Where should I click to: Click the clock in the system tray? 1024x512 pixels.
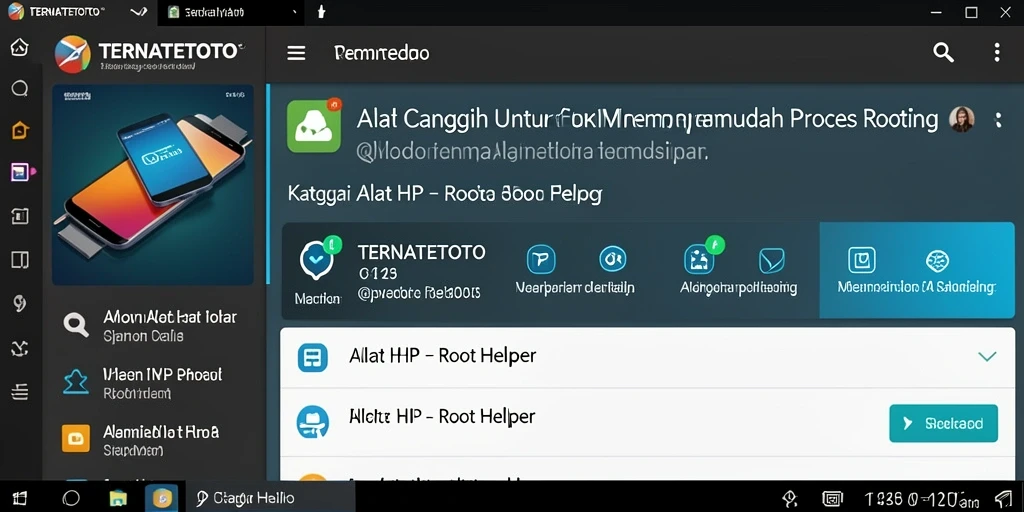[x=922, y=499]
